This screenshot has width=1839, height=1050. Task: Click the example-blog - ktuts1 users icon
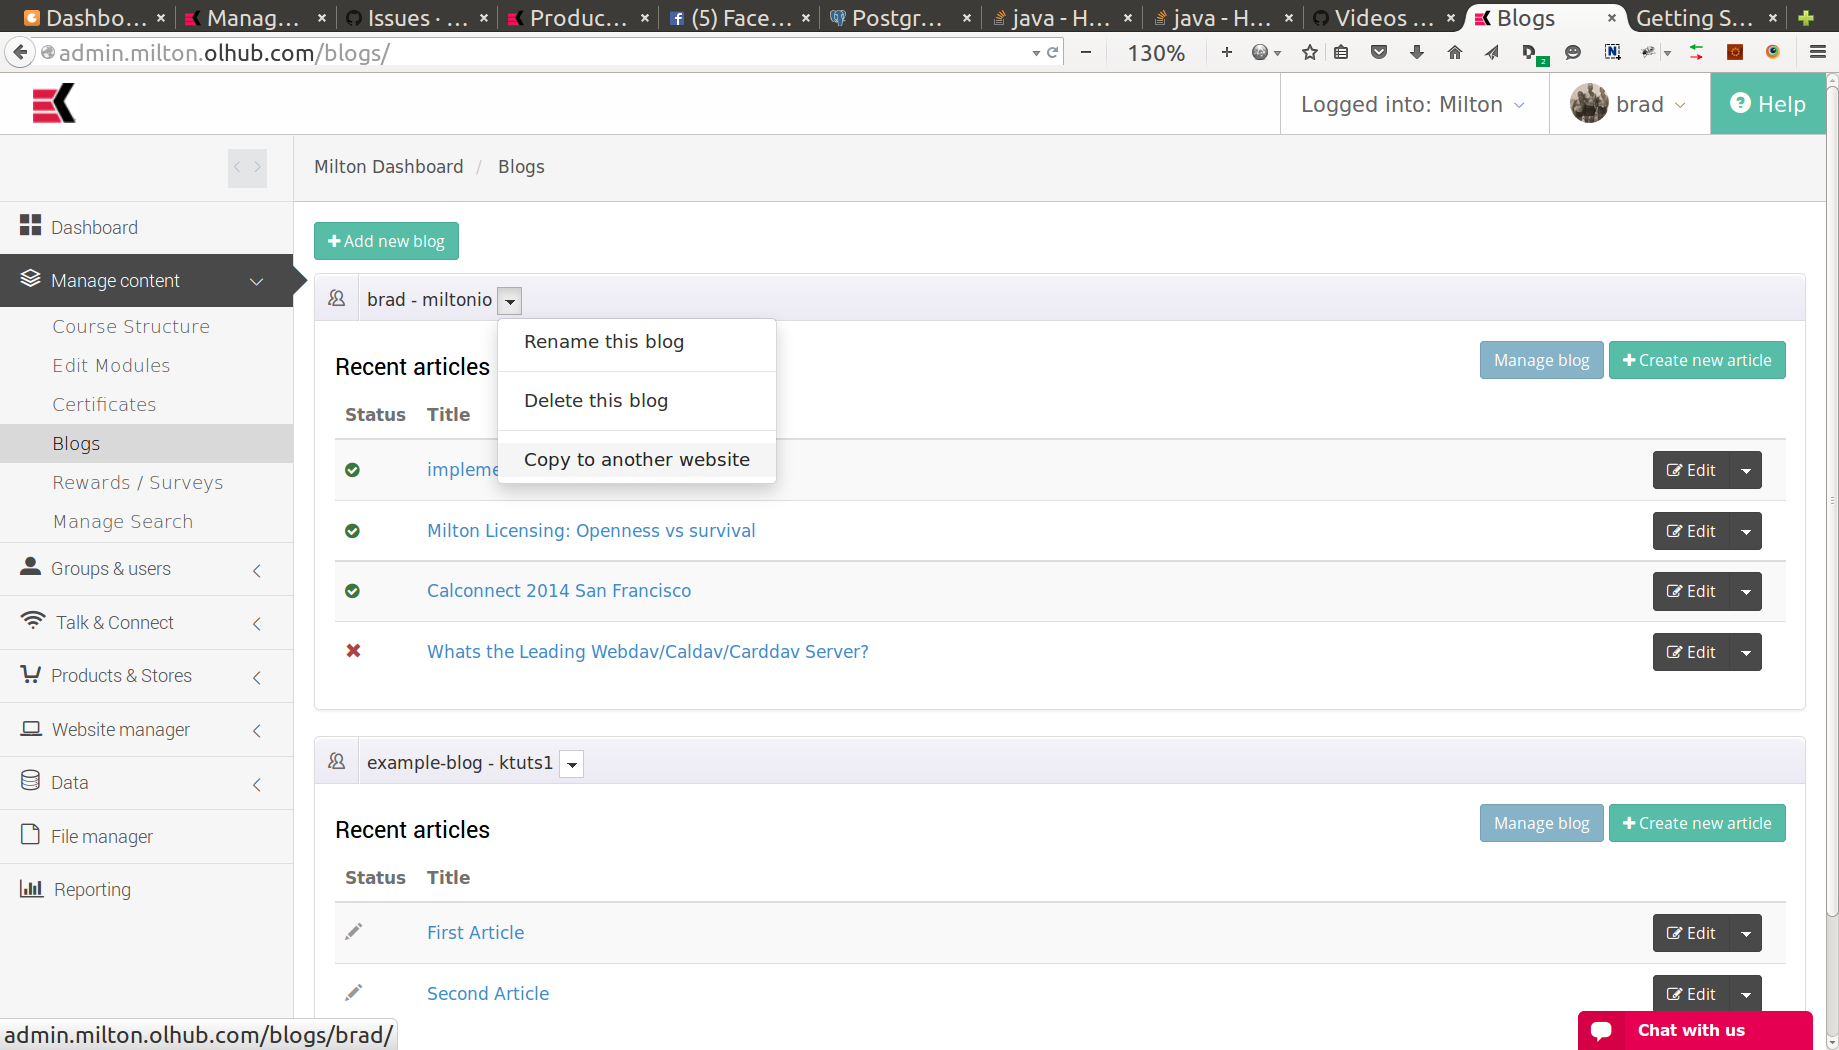point(336,761)
